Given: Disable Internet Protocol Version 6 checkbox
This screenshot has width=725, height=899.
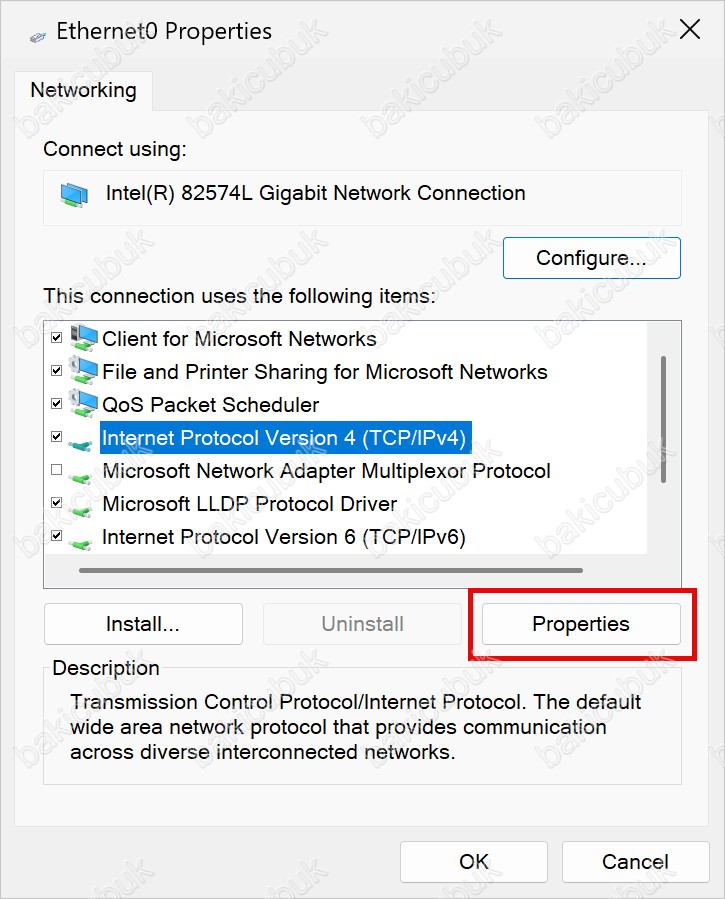Looking at the screenshot, I should click(x=56, y=536).
